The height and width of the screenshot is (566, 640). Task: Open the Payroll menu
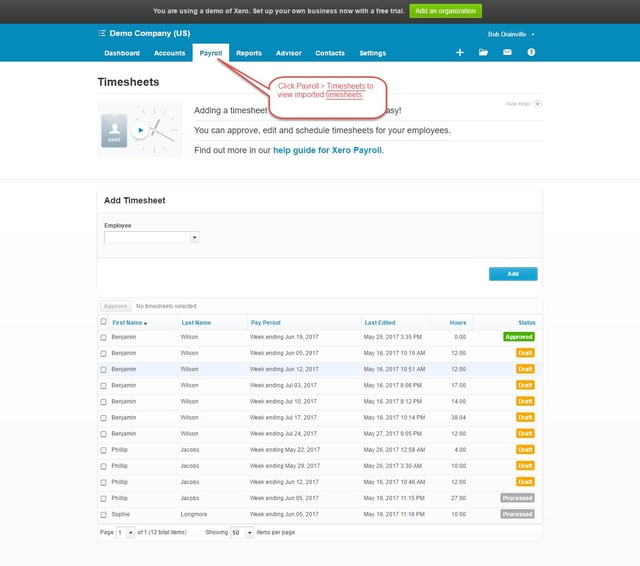pos(211,53)
